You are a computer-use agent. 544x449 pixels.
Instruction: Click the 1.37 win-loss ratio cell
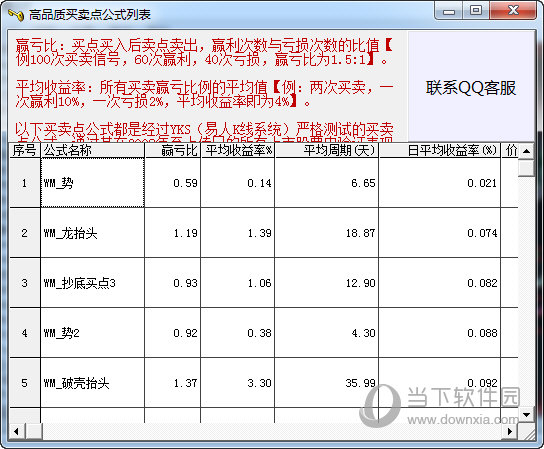172,383
